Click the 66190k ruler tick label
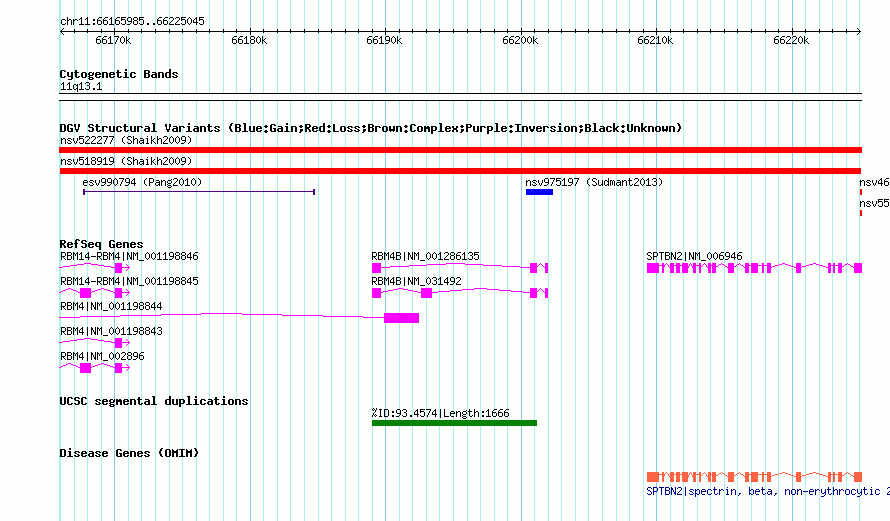890x521 pixels. (384, 40)
